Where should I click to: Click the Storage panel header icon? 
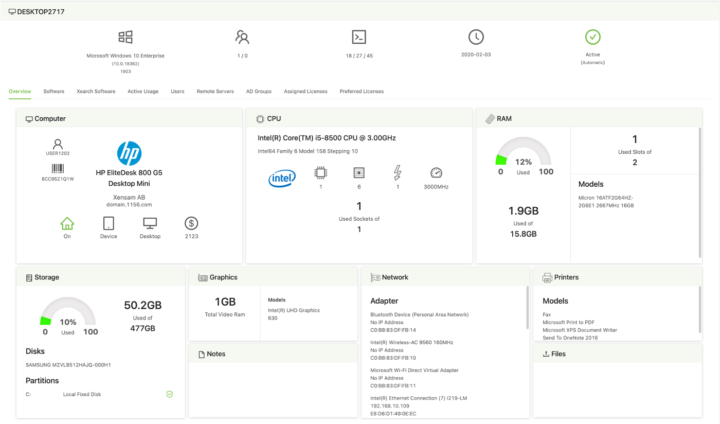point(29,277)
